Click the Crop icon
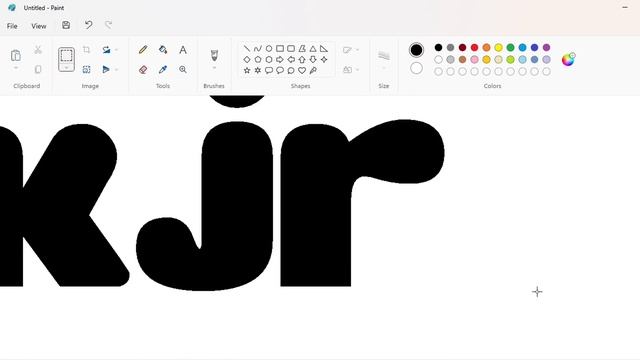The image size is (640, 360). click(x=87, y=50)
